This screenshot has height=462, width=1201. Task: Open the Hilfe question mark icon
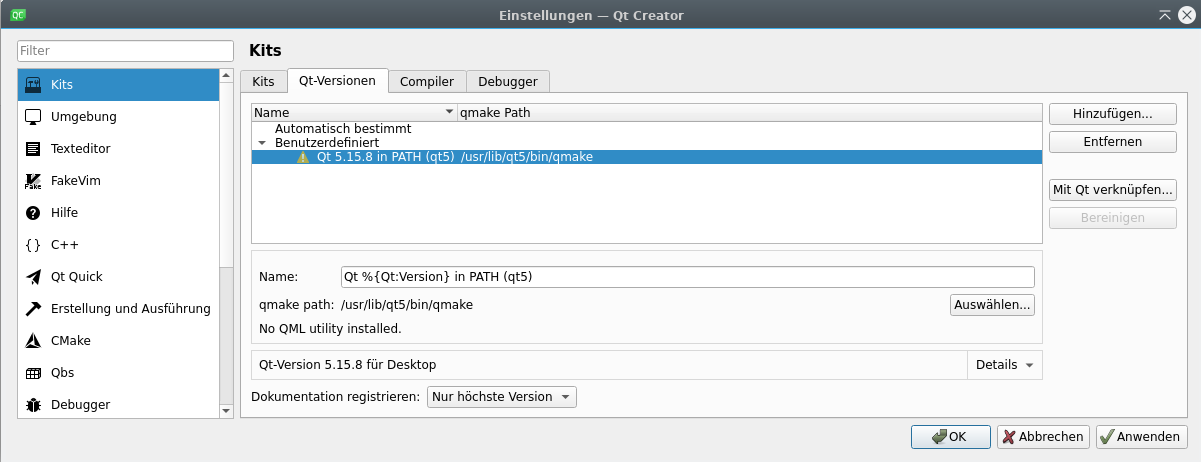pos(33,213)
